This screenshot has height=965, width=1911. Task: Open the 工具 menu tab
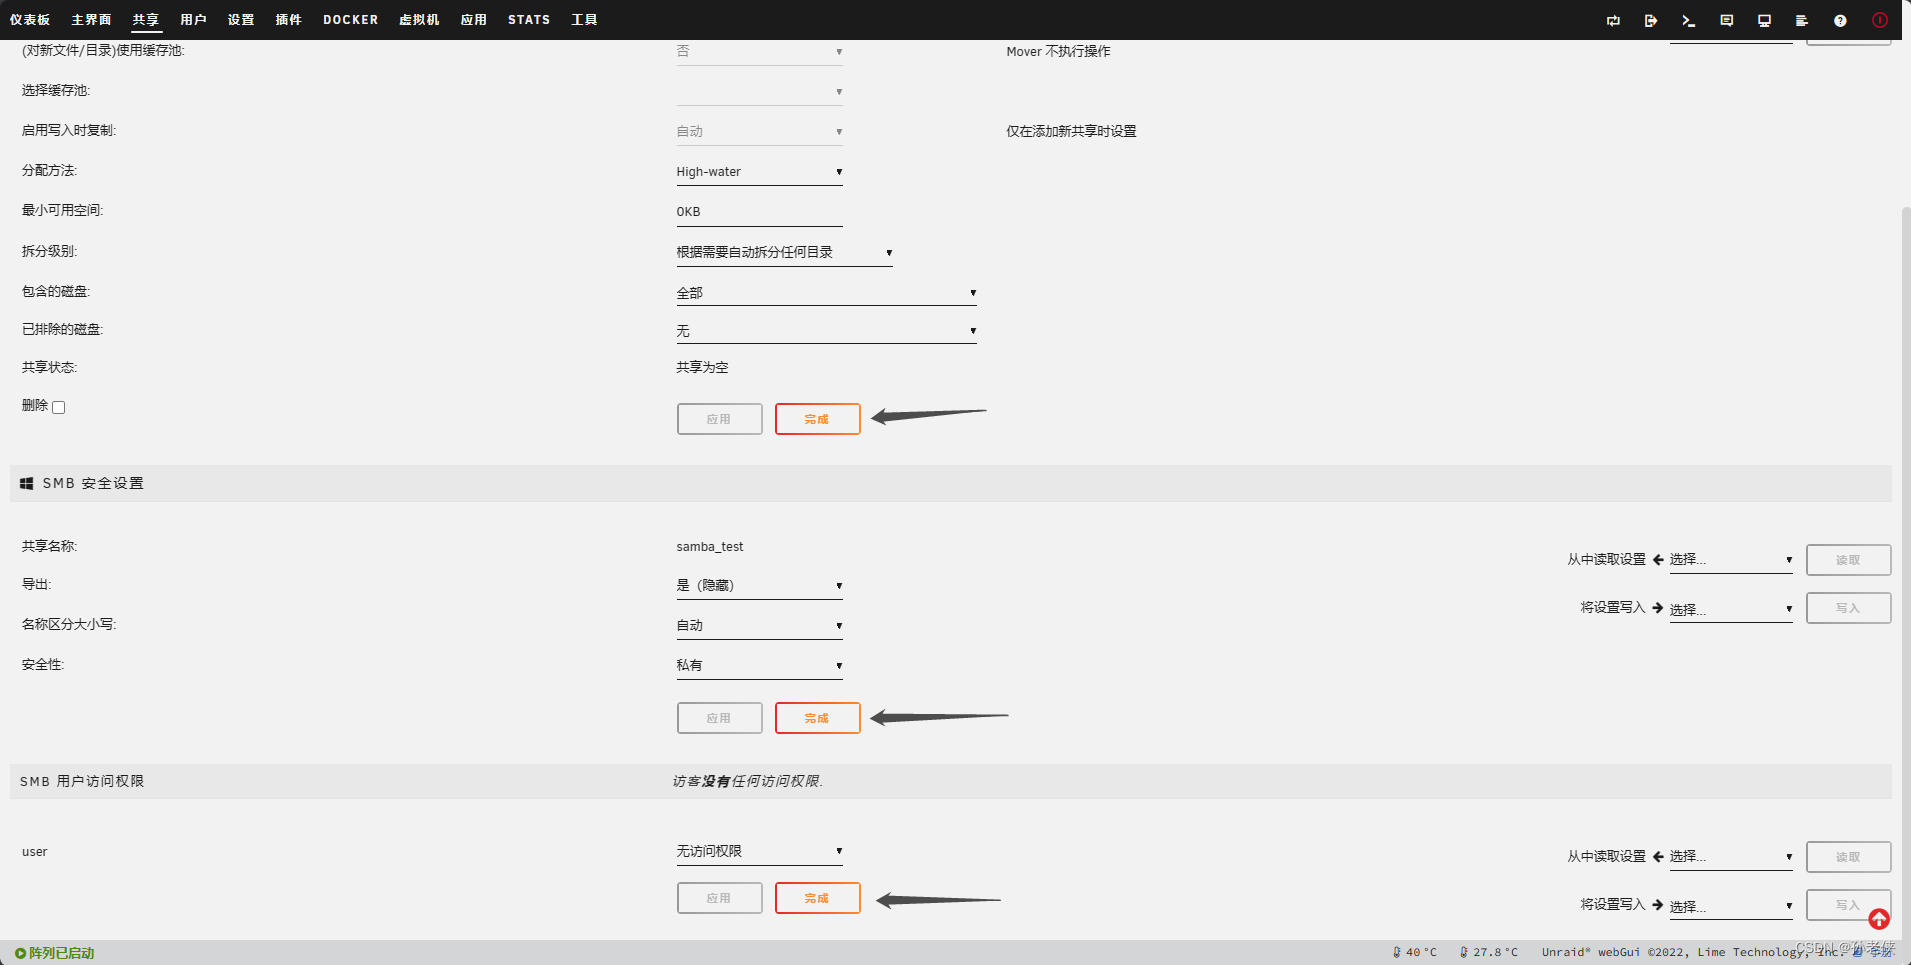pyautogui.click(x=584, y=19)
